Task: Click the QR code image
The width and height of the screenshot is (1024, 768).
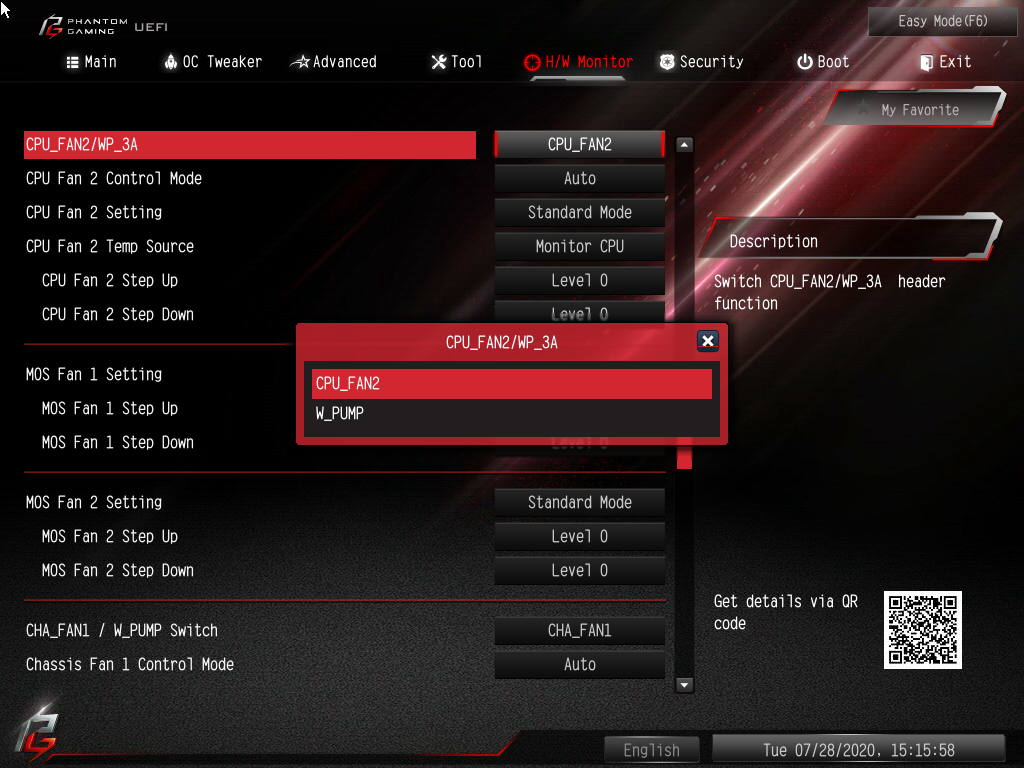Action: click(x=923, y=630)
